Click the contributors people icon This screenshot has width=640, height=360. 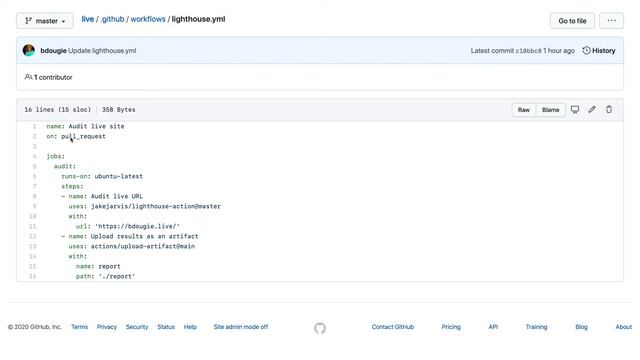point(28,77)
